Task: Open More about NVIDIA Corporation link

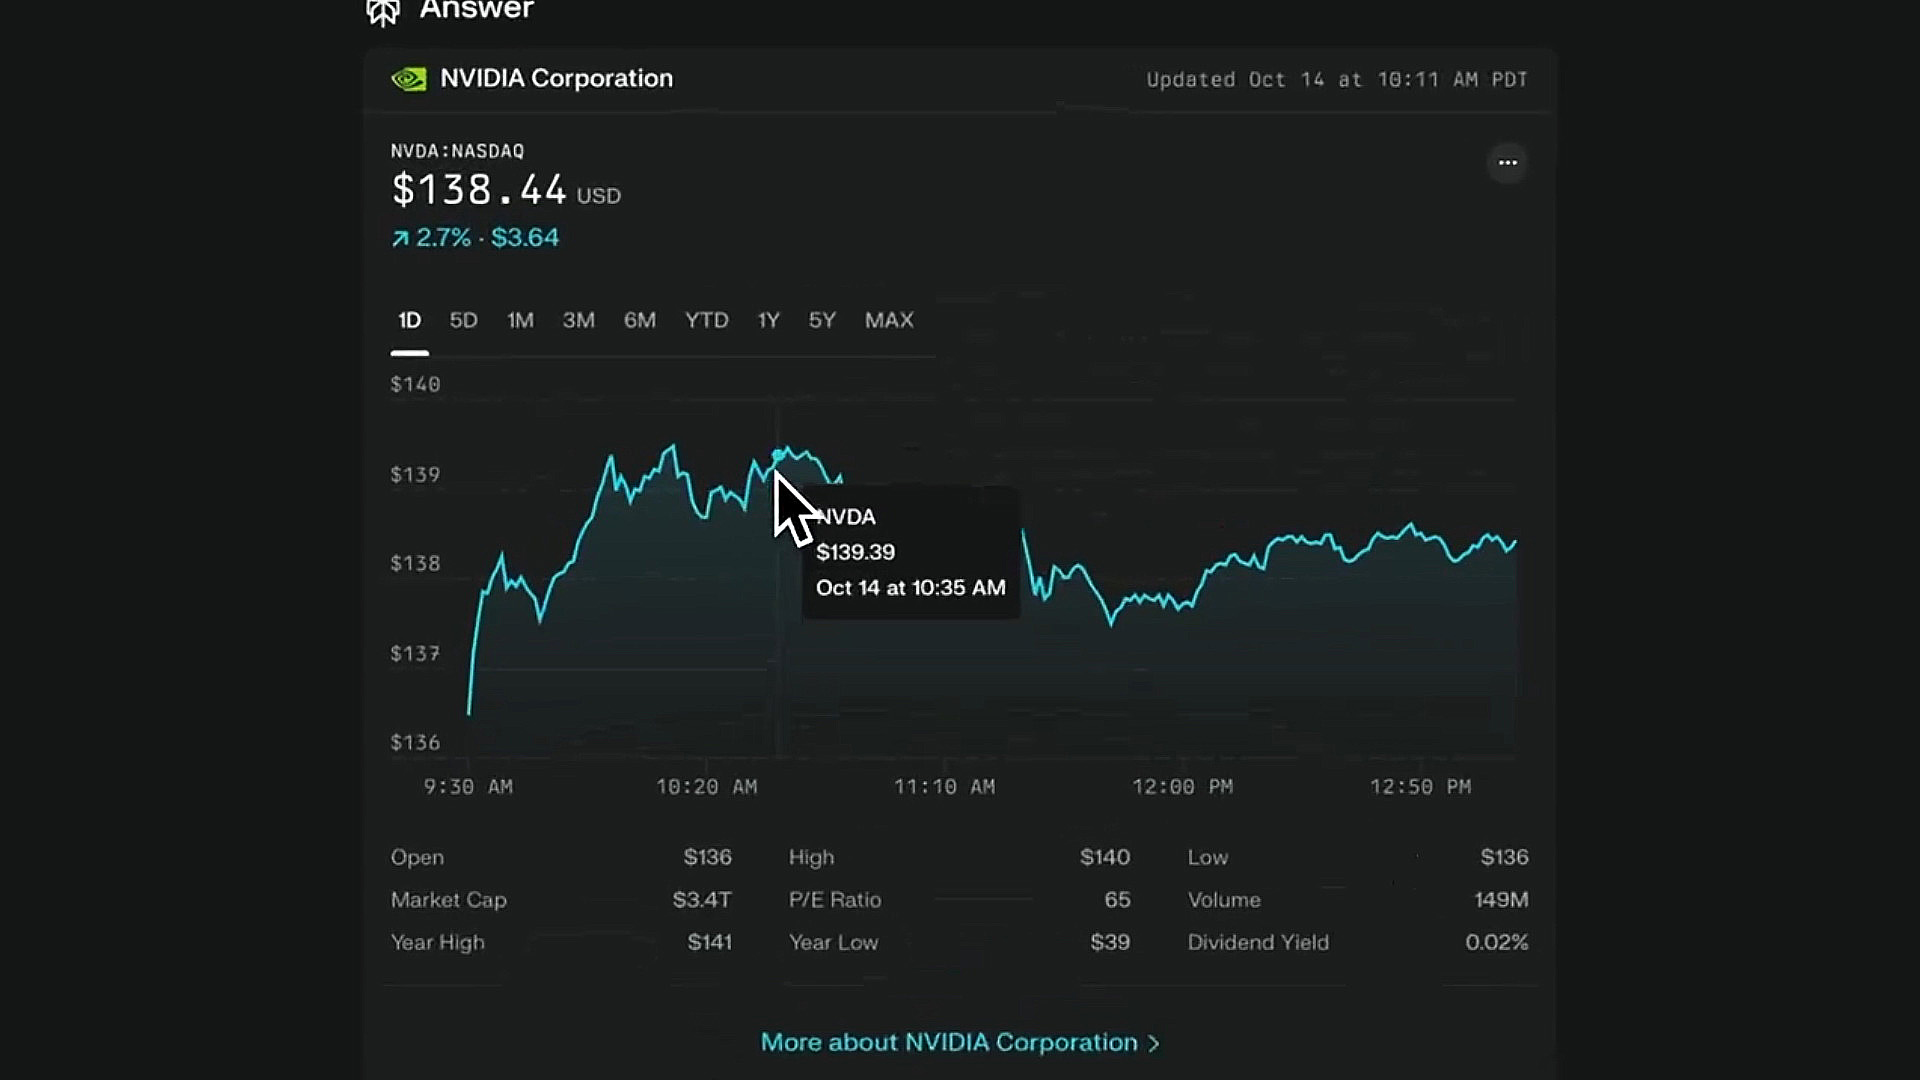Action: (949, 1042)
